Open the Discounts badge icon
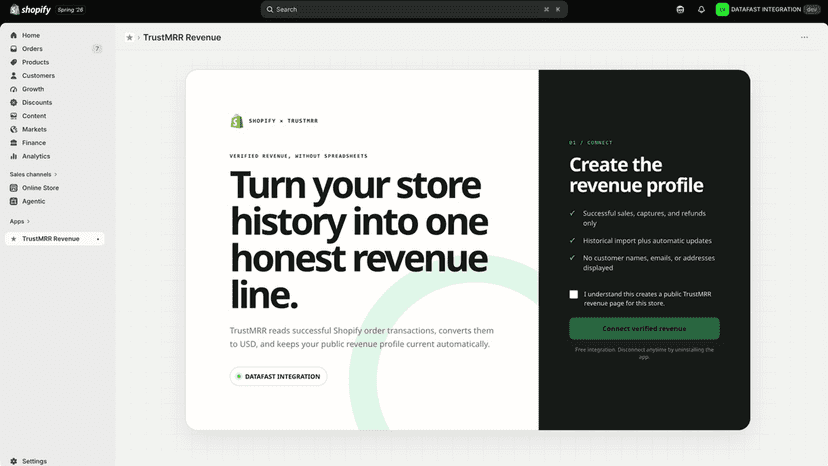The width and height of the screenshot is (828, 466). (14, 102)
